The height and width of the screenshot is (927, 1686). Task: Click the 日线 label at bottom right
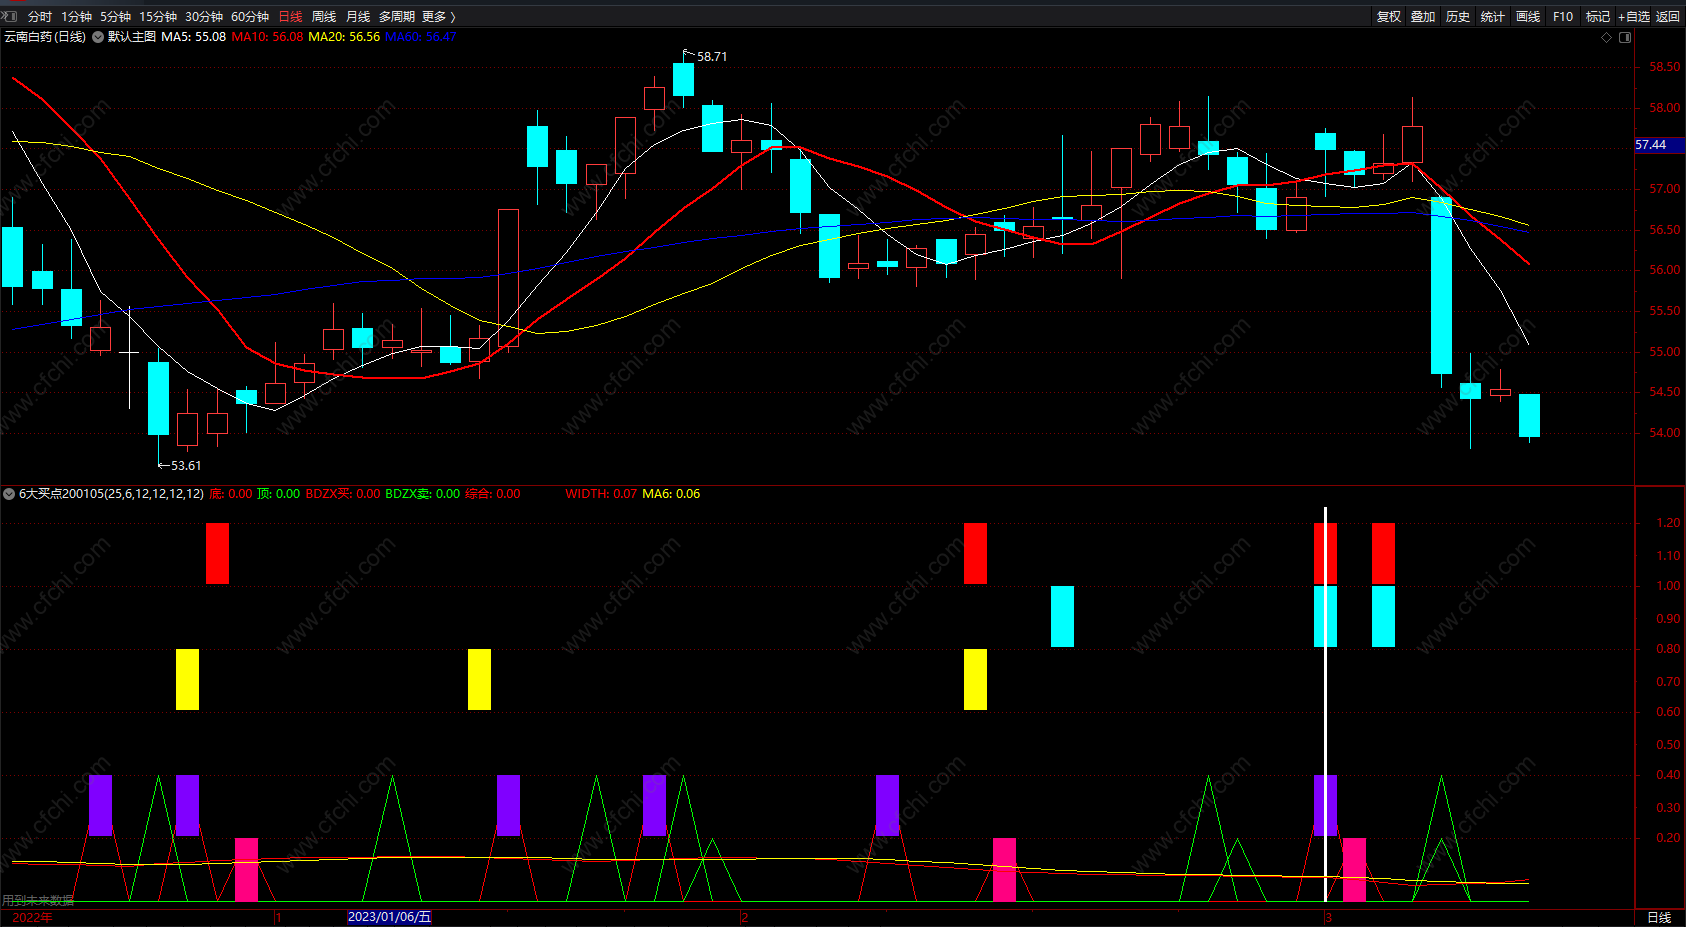[x=1659, y=918]
